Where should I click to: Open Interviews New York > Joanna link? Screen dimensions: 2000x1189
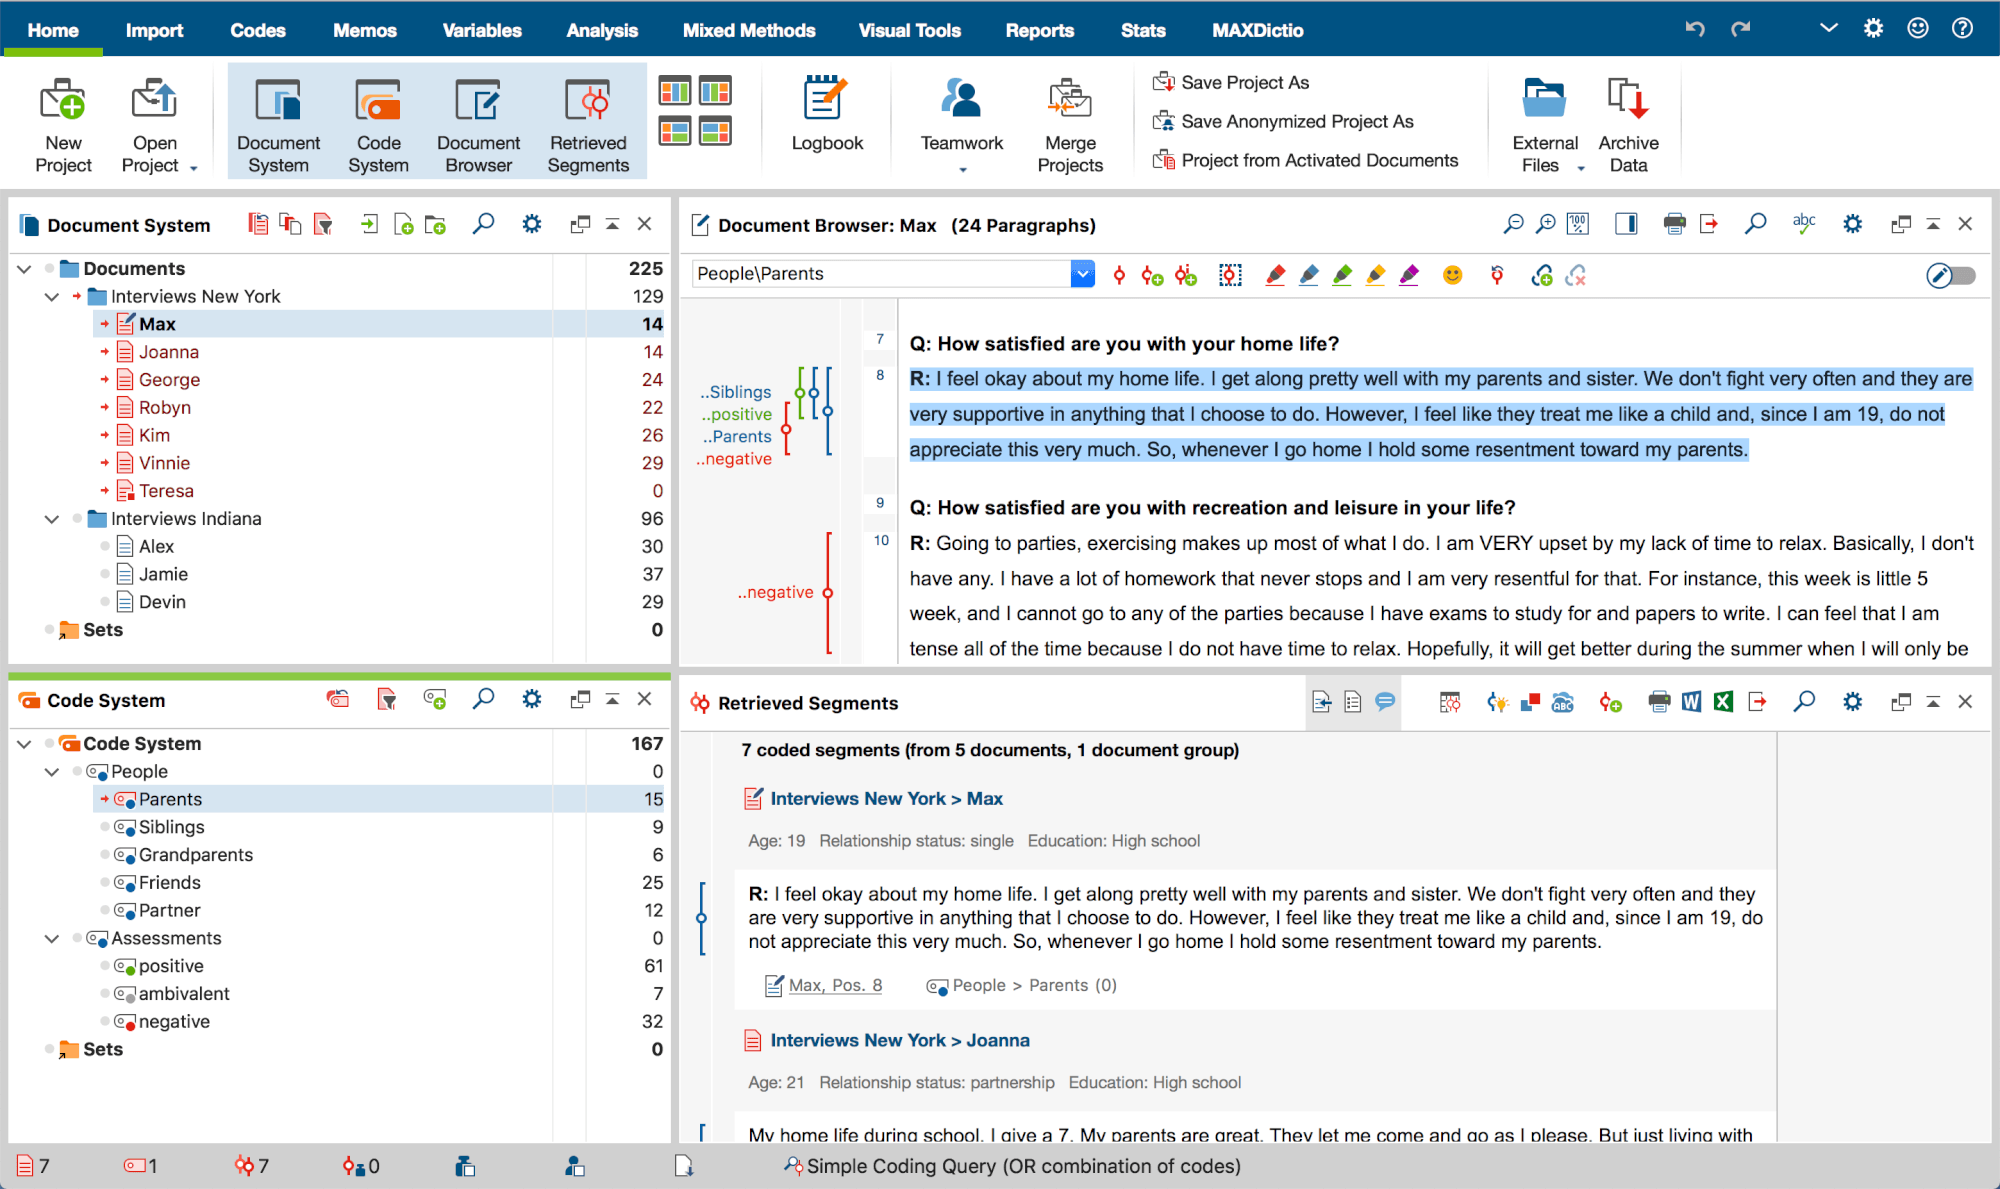(x=899, y=1040)
